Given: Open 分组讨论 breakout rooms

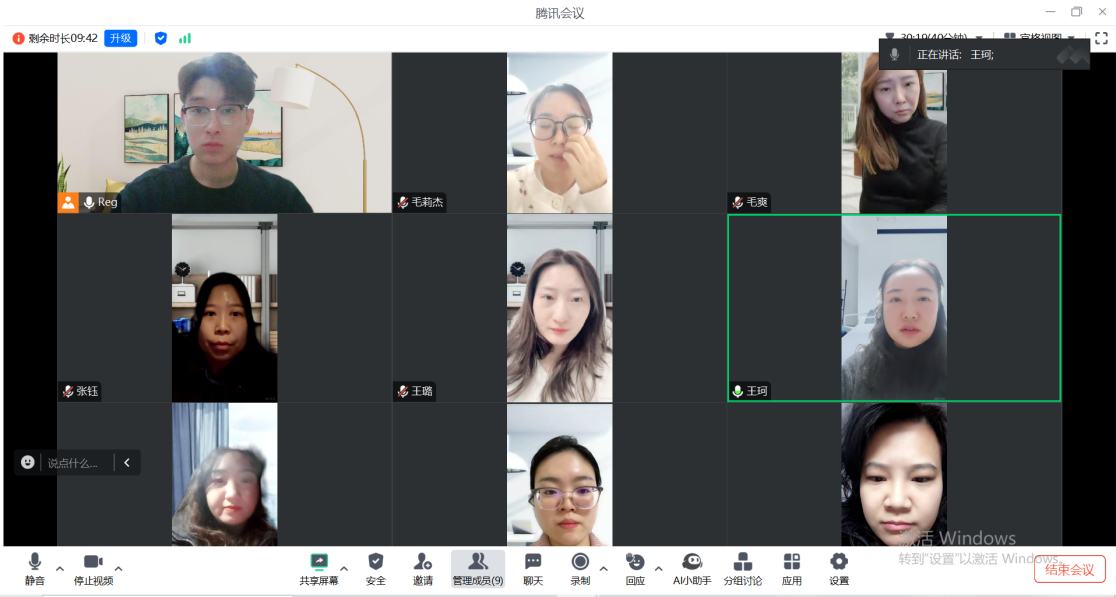Looking at the screenshot, I should click(743, 568).
